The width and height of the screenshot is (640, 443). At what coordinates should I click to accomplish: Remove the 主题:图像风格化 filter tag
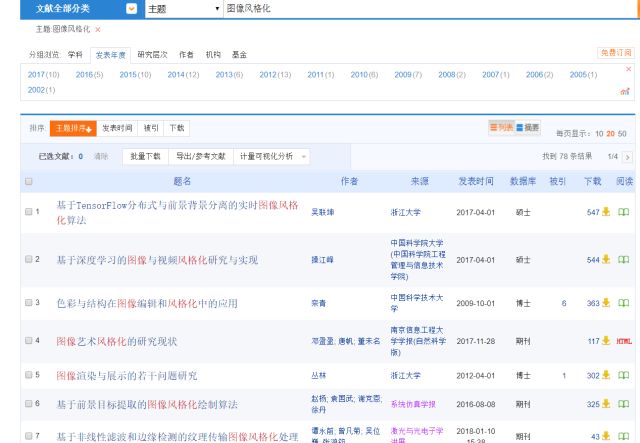click(98, 29)
